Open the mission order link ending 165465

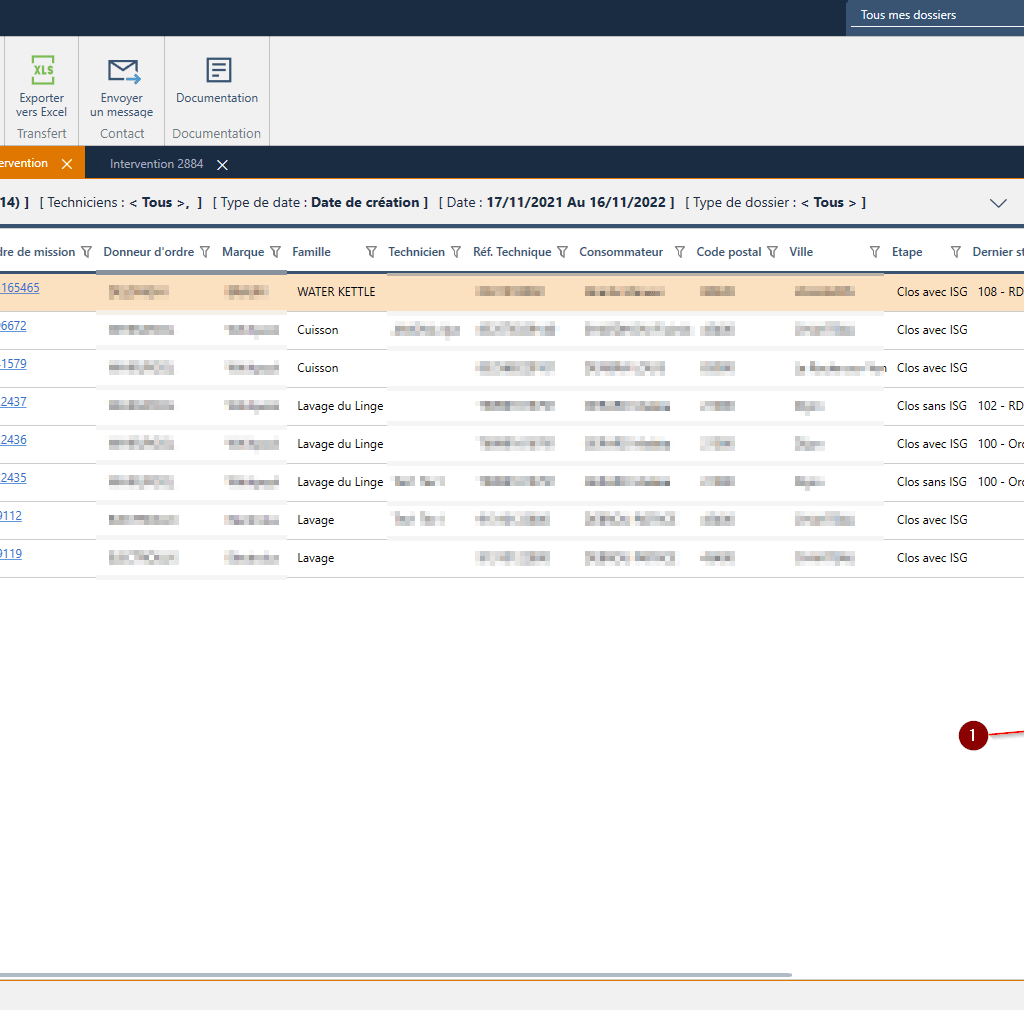20,288
